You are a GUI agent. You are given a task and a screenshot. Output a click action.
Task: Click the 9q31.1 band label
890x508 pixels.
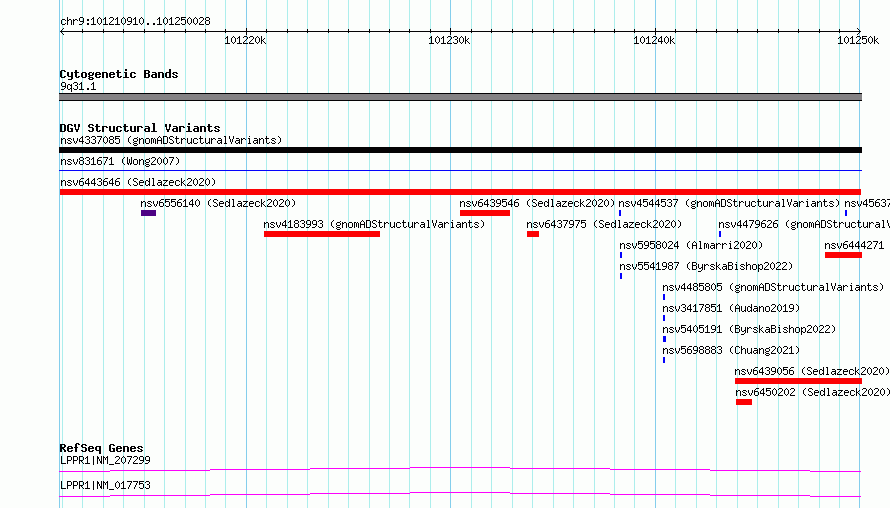[78, 86]
